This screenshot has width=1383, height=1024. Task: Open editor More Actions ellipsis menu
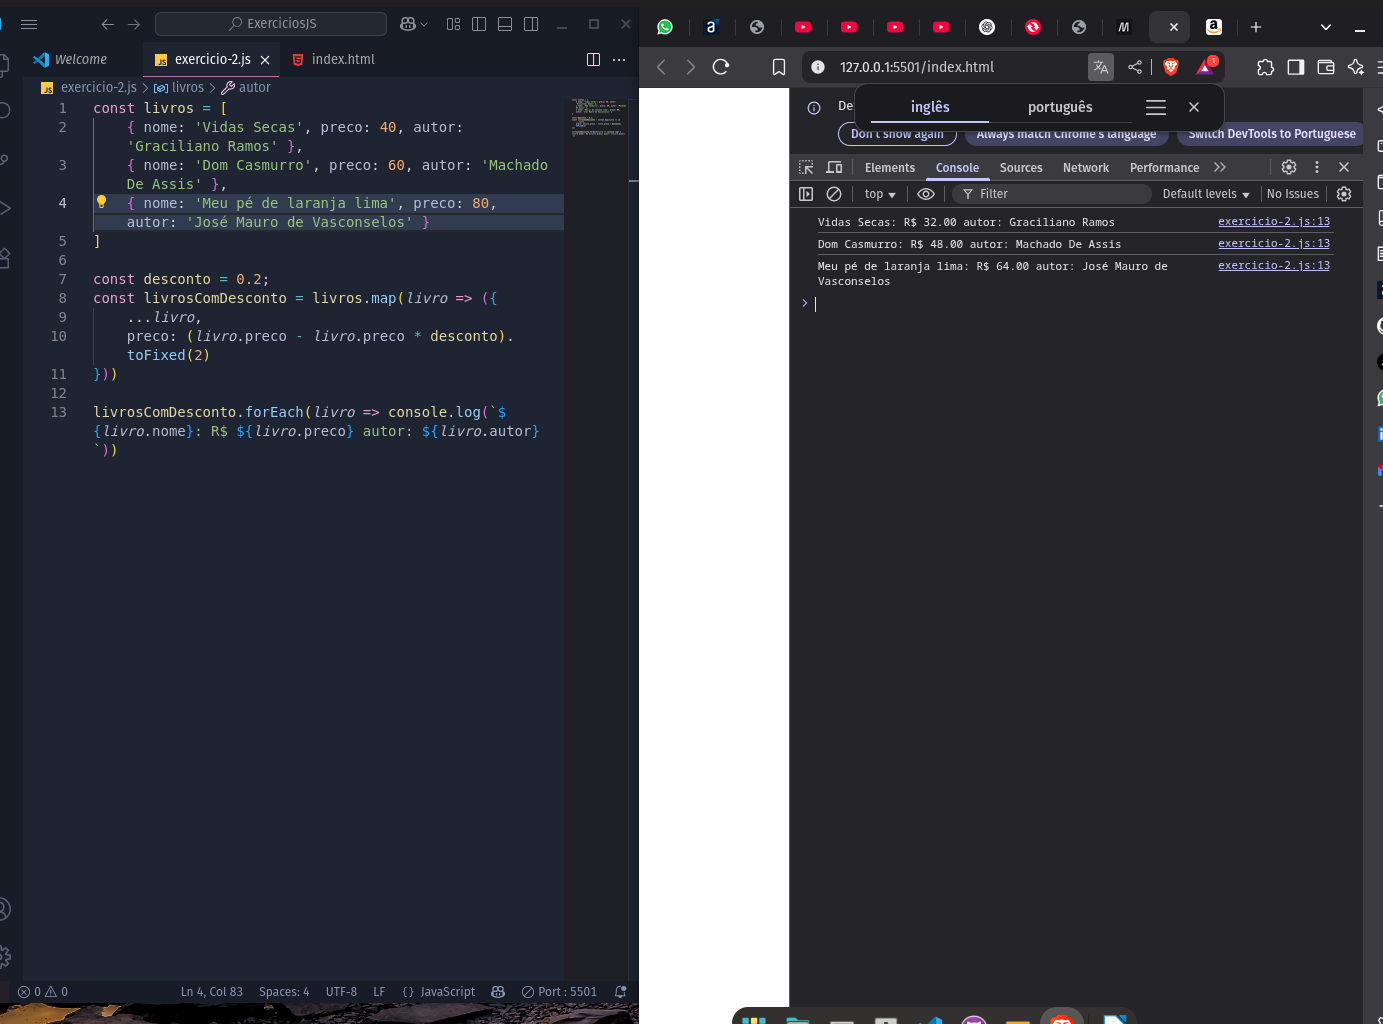619,60
